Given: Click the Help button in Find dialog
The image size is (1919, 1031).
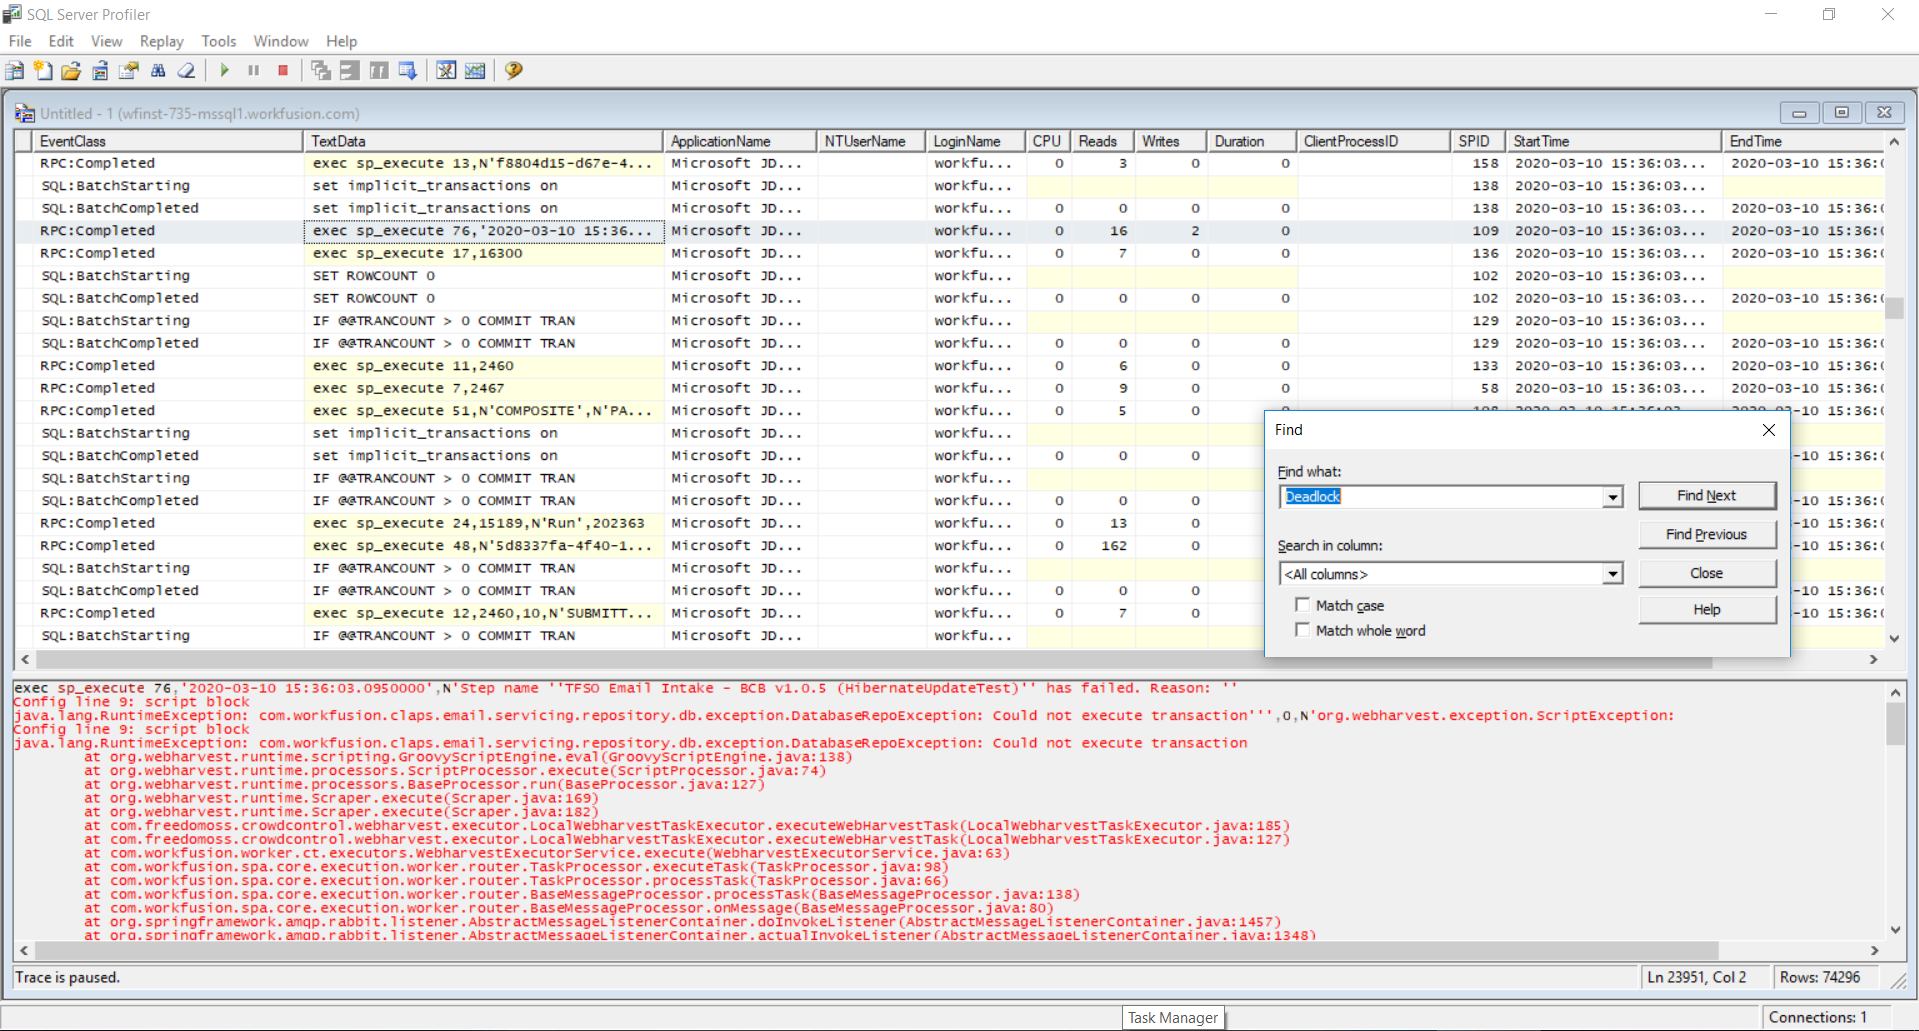Looking at the screenshot, I should pyautogui.click(x=1707, y=610).
